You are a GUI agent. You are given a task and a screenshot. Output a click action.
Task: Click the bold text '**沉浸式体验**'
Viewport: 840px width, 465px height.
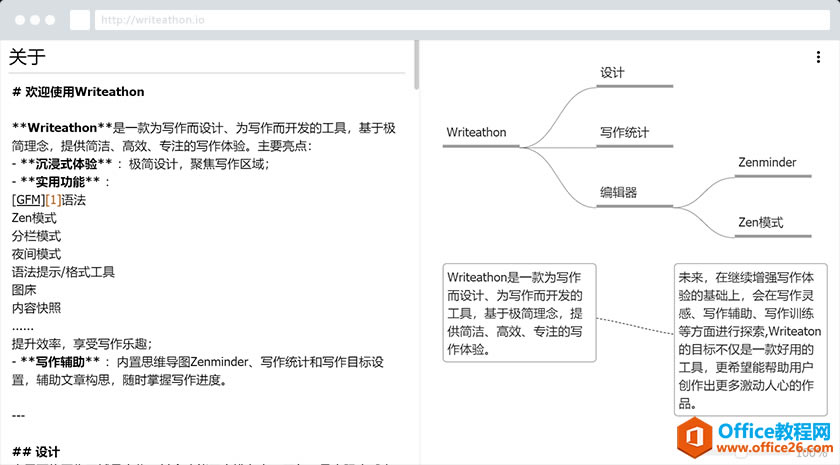click(66, 164)
